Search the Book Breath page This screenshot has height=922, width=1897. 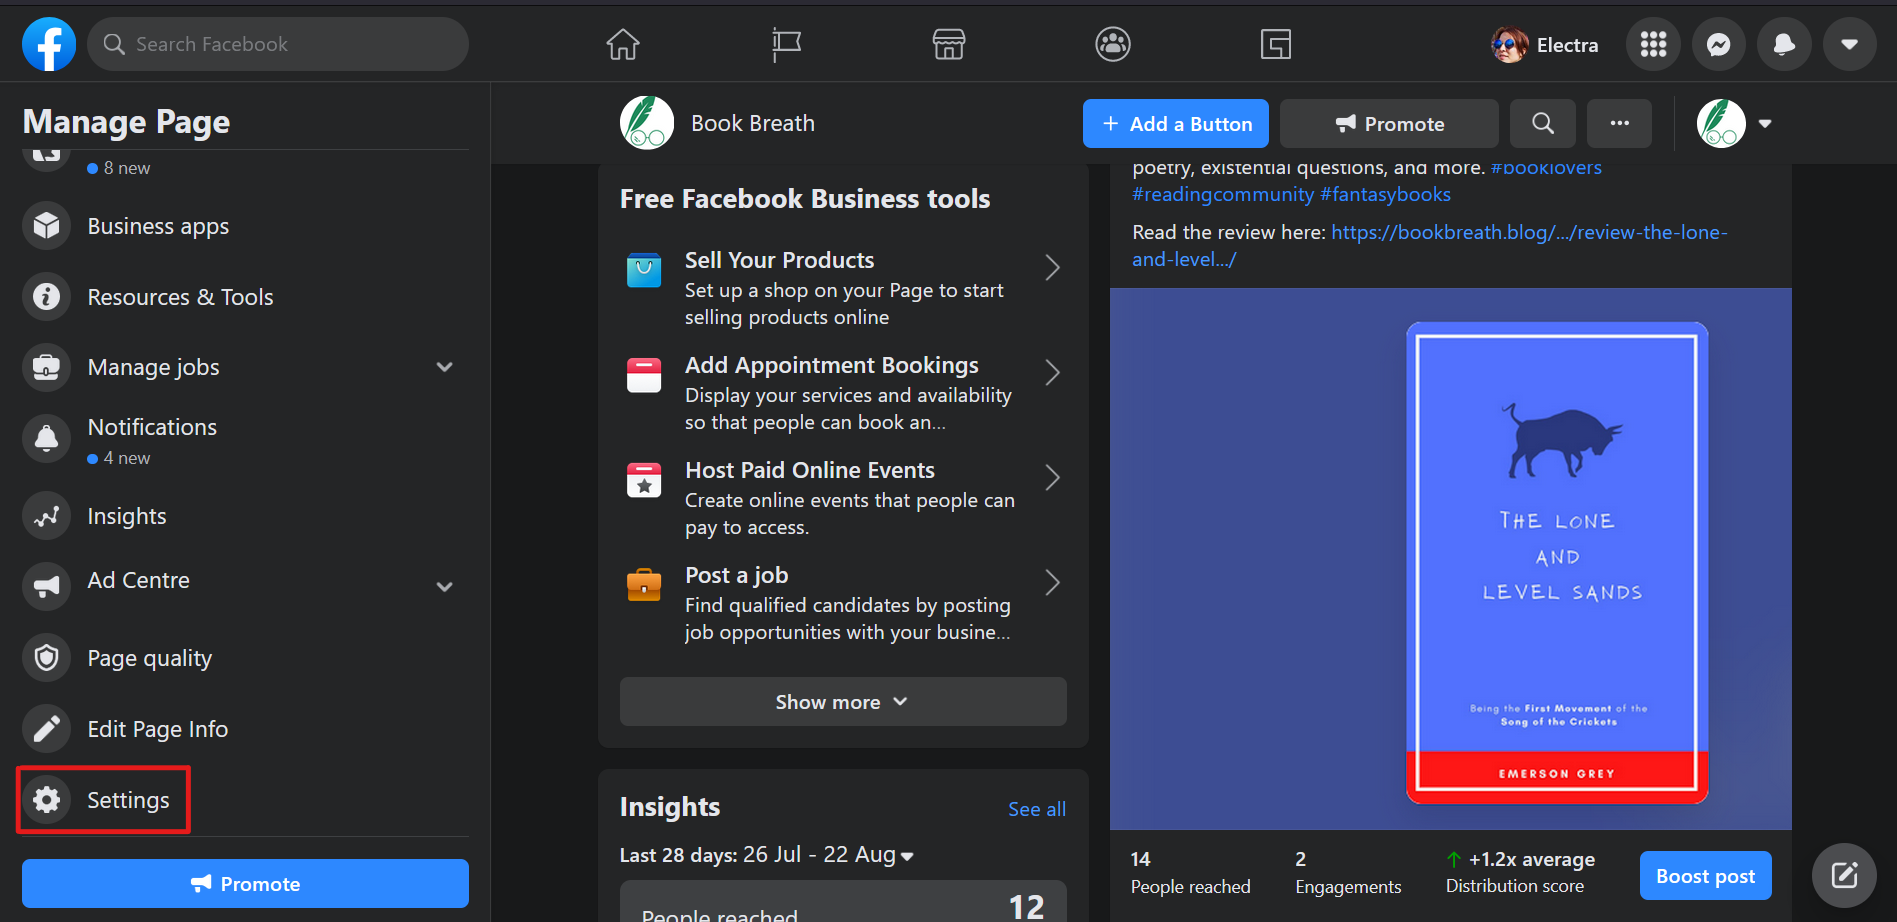(1543, 123)
